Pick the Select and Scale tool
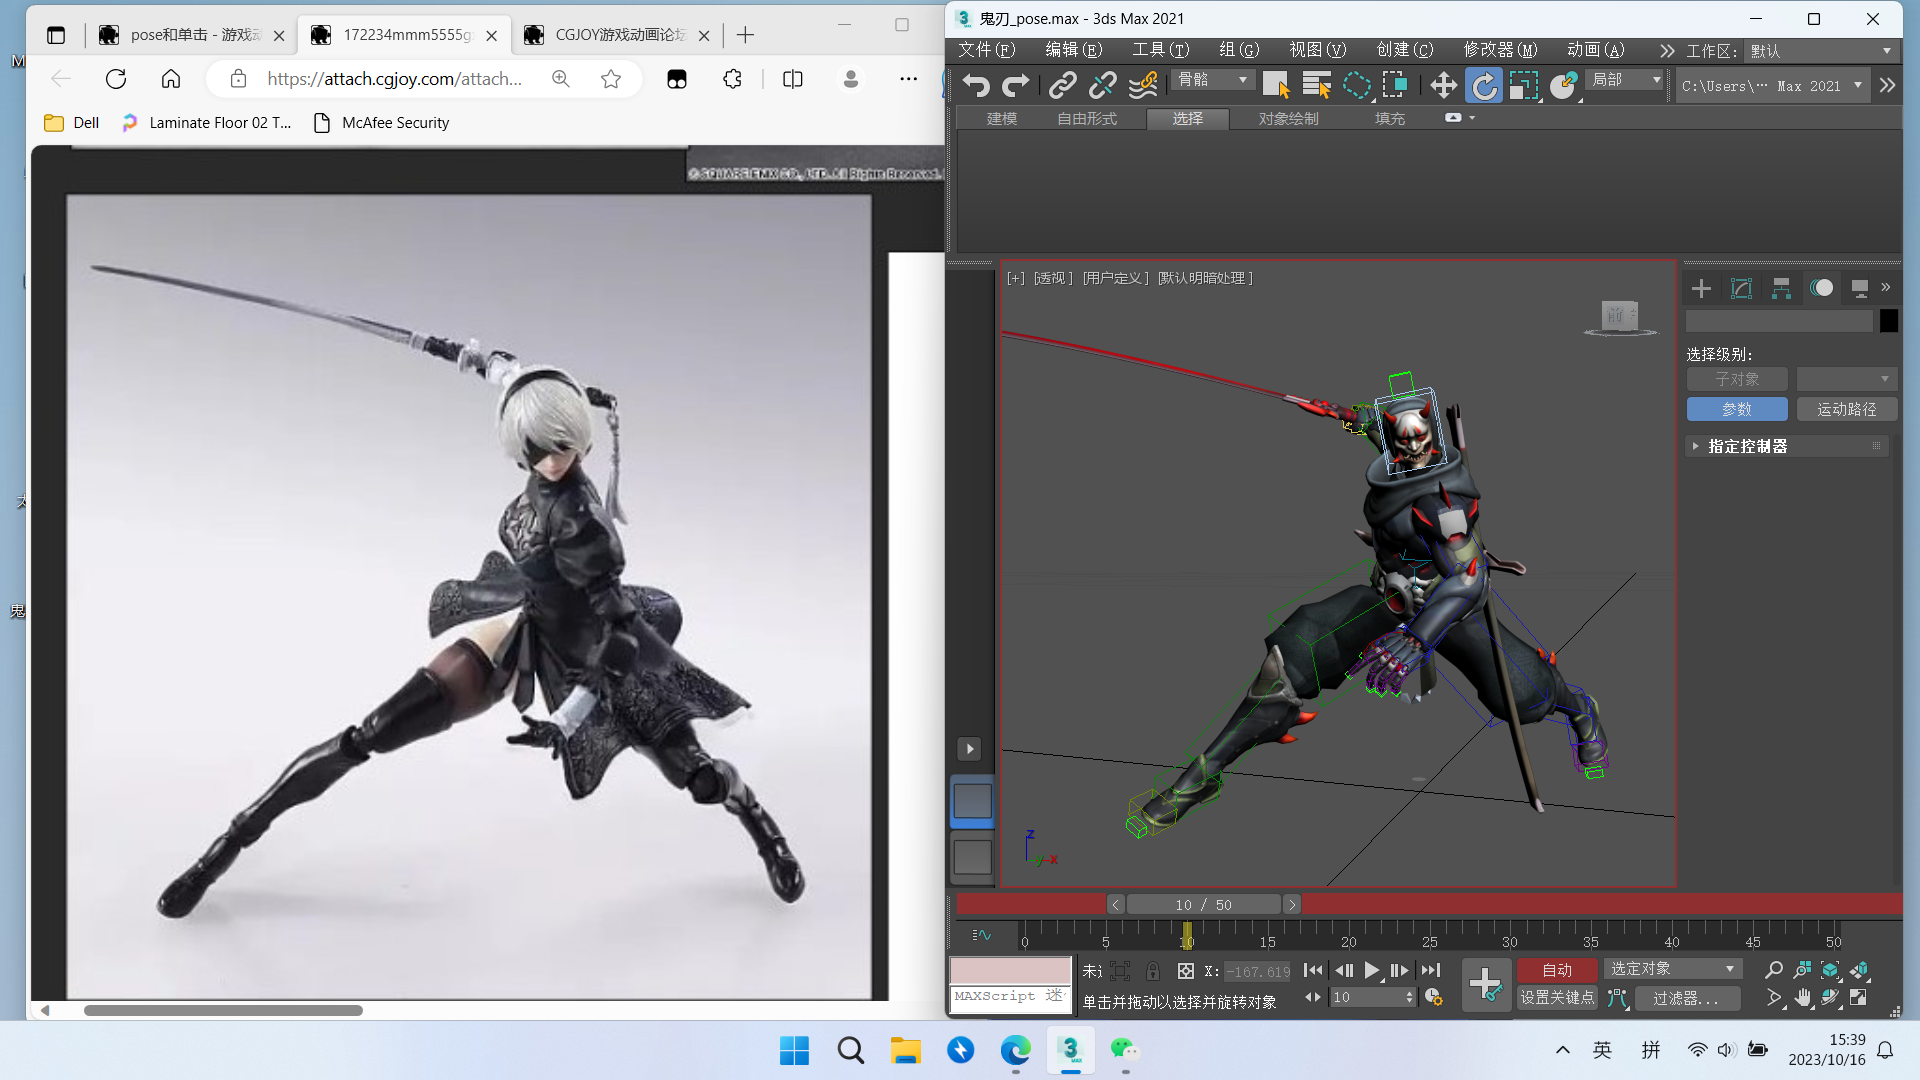 click(1523, 85)
